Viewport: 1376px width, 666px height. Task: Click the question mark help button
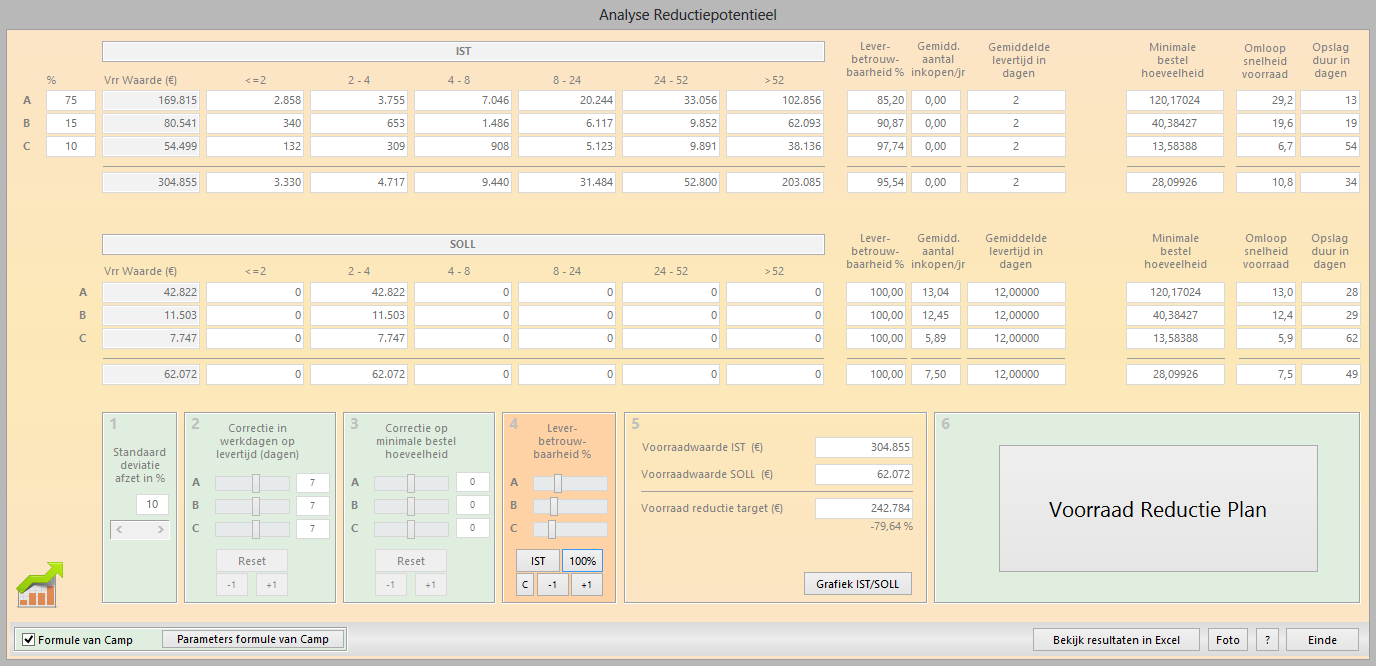1267,640
